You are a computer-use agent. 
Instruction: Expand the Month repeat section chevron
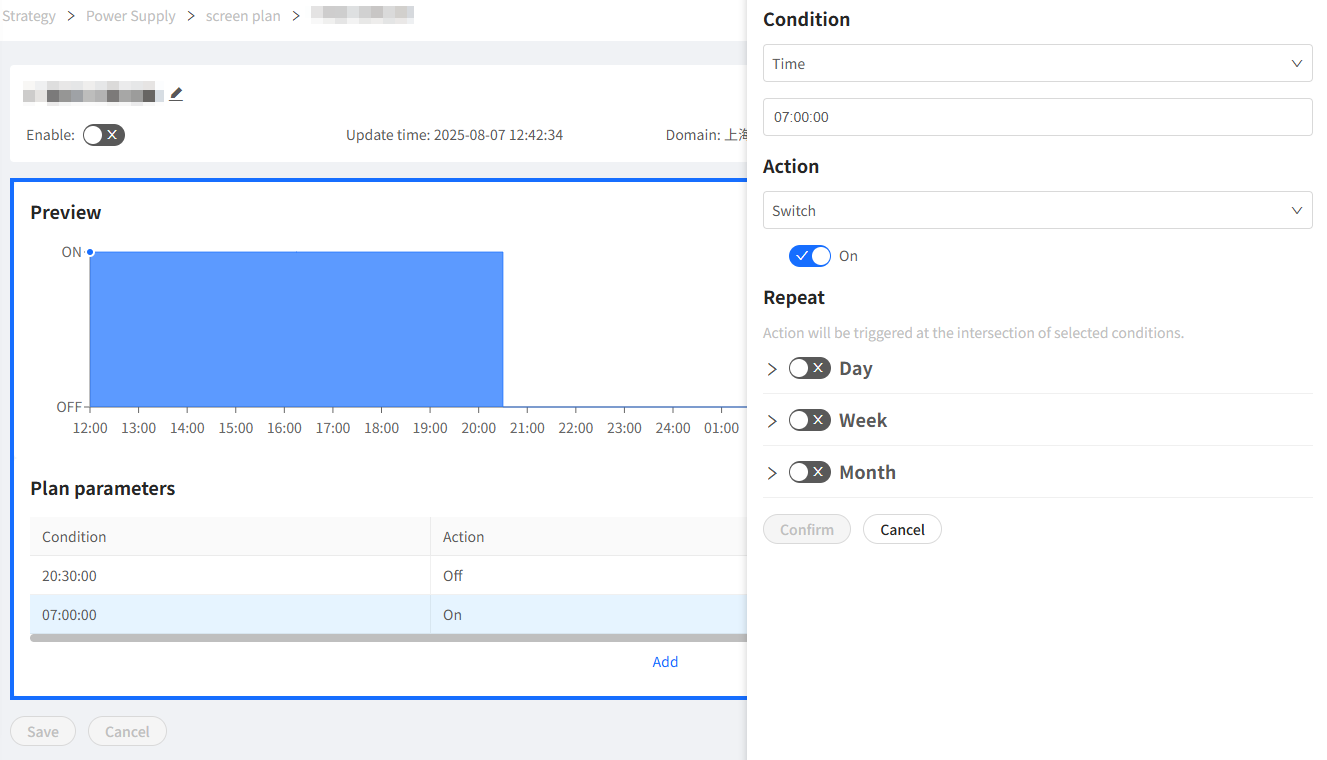[x=772, y=473]
